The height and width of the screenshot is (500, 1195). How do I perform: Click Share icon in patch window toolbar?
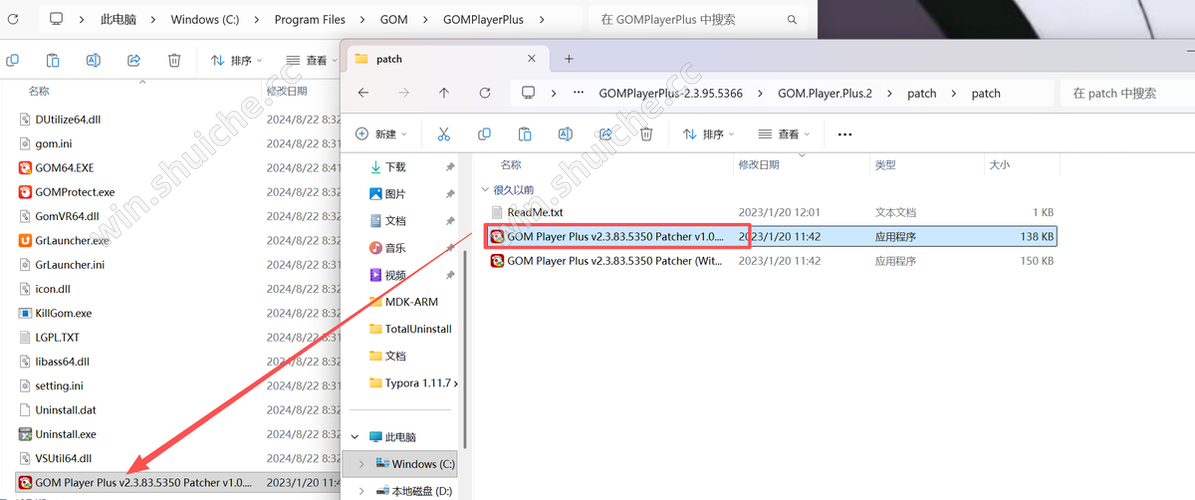pyautogui.click(x=606, y=134)
